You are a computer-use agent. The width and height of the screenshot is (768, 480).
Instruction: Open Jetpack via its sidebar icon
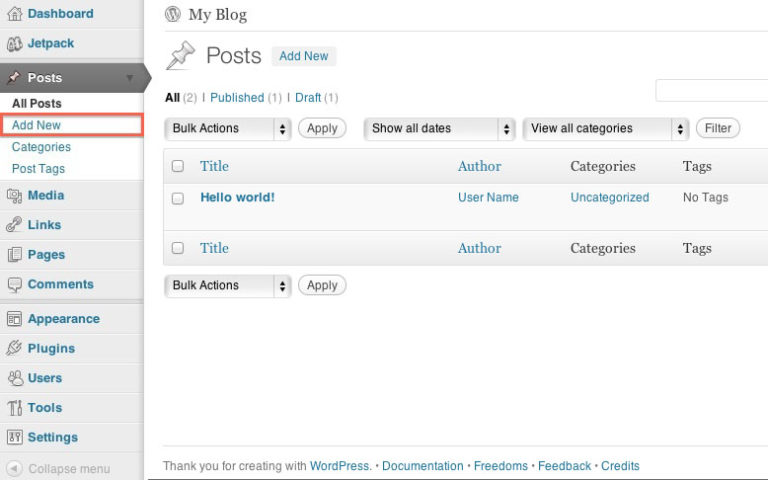click(14, 44)
